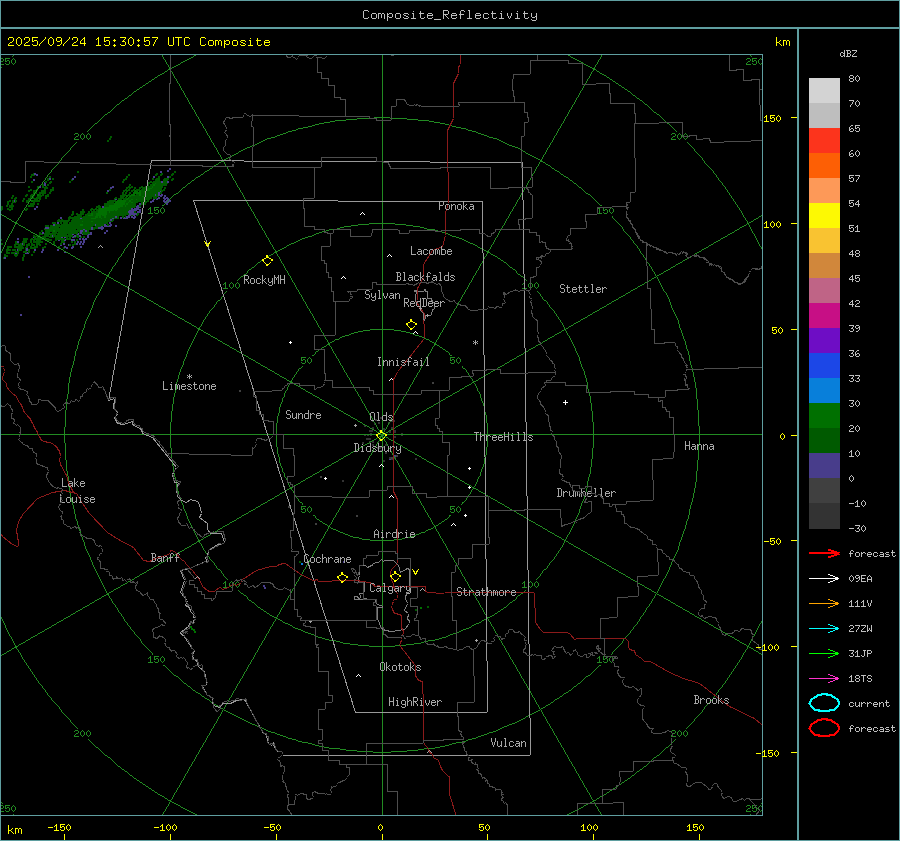Click the UTC Composite timestamp text
Image resolution: width=900 pixels, height=841 pixels.
pos(138,41)
